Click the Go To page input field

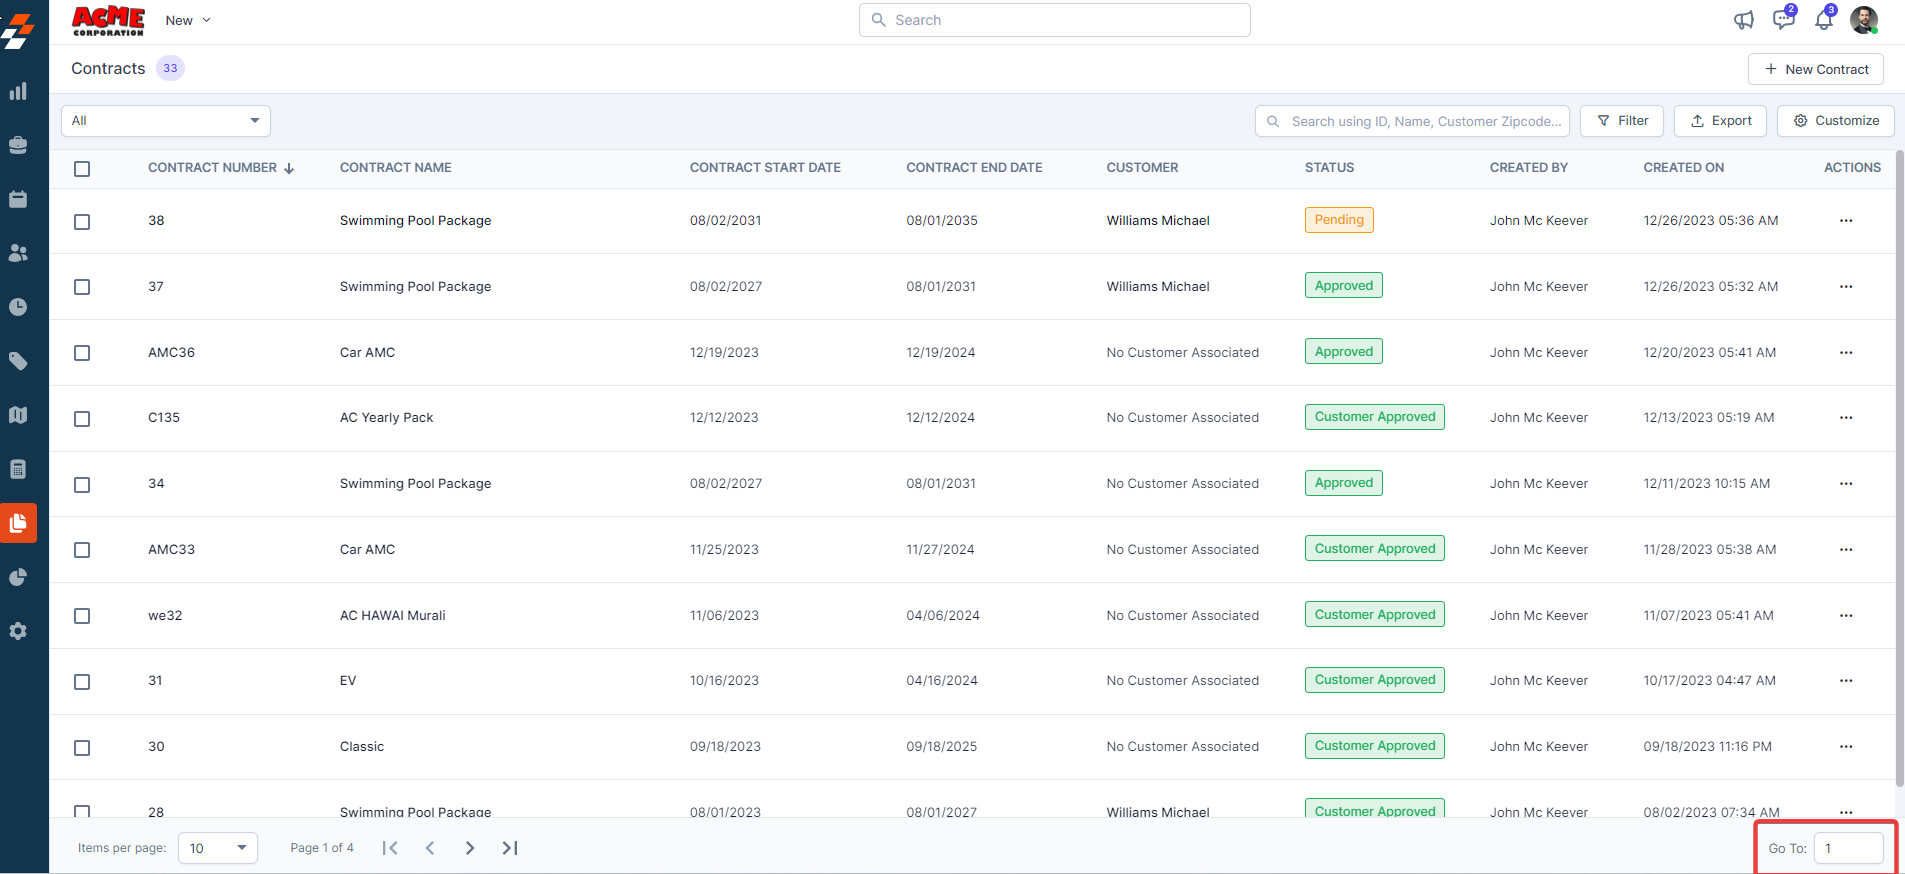[1848, 848]
